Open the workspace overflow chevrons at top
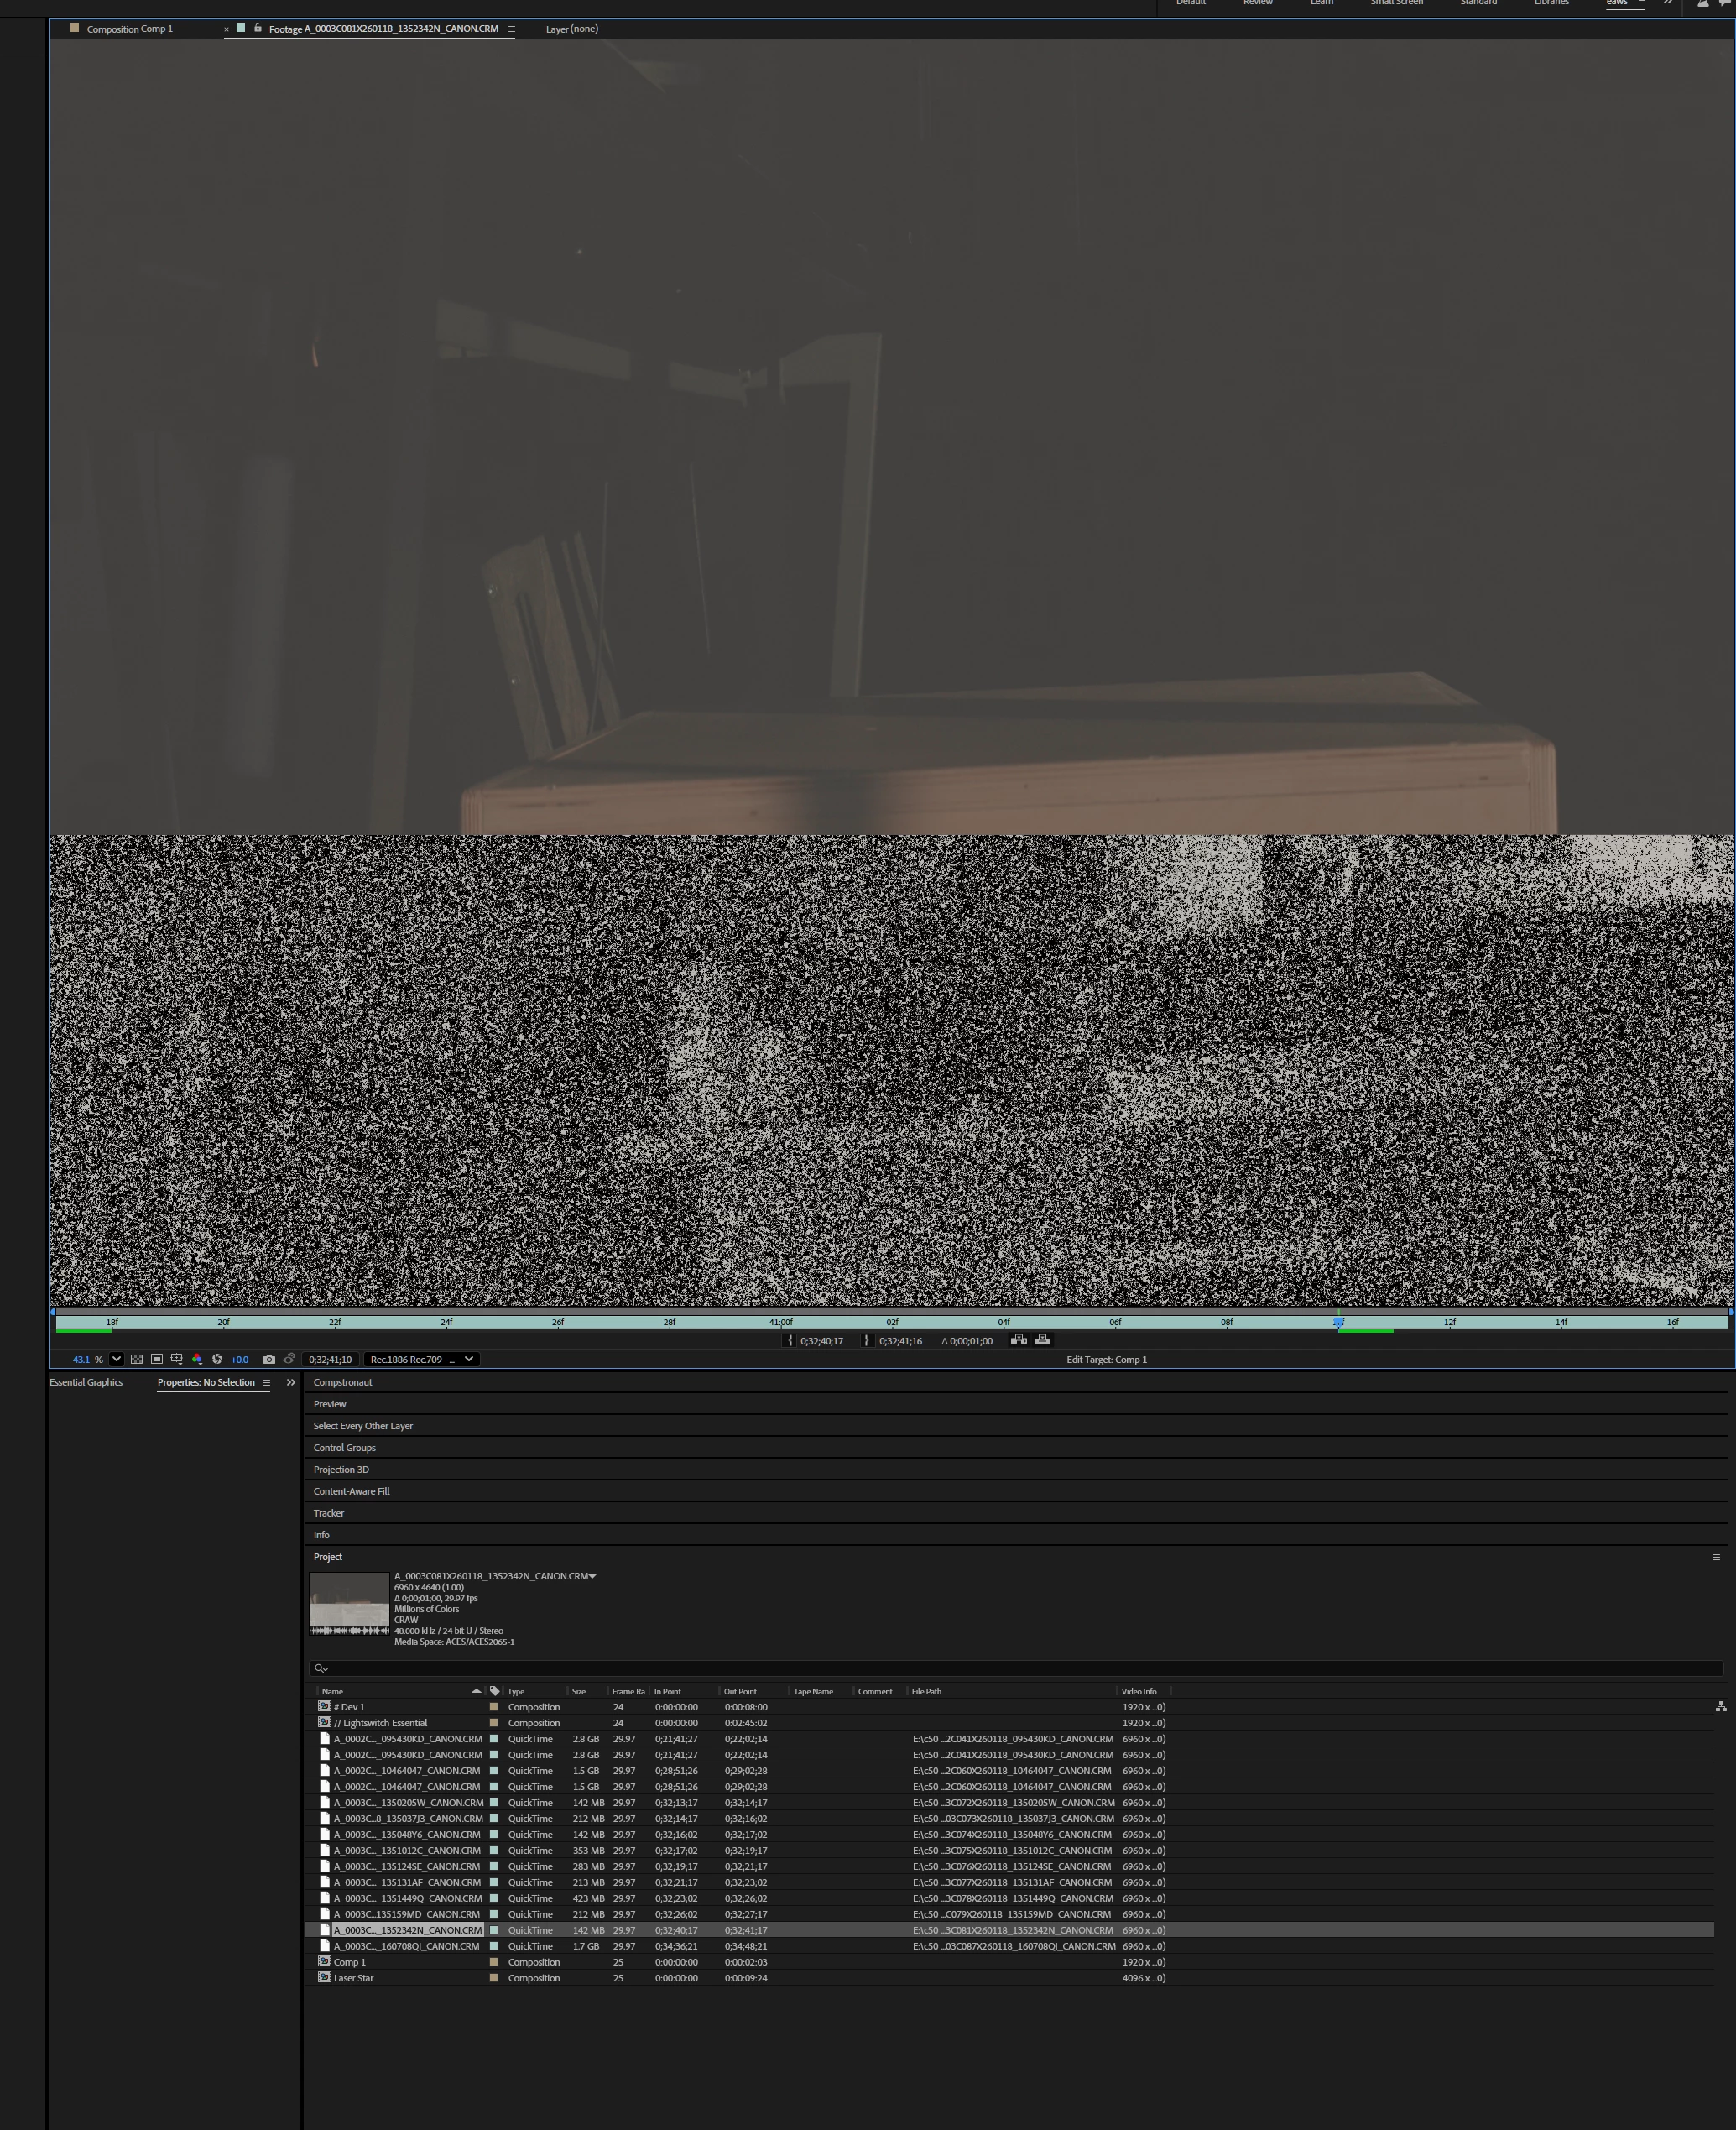 click(x=1668, y=3)
